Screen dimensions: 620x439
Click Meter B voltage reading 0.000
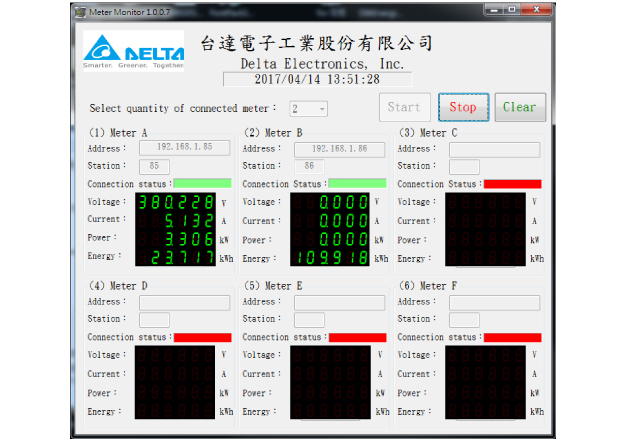coord(344,202)
